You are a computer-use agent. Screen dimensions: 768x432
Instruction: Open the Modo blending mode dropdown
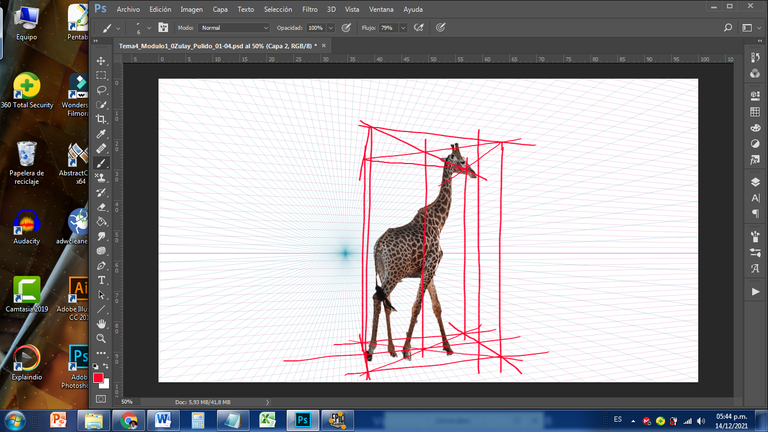click(x=234, y=28)
